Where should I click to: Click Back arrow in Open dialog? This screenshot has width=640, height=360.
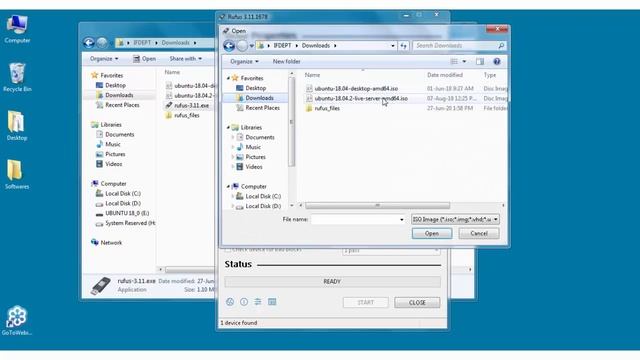point(229,46)
